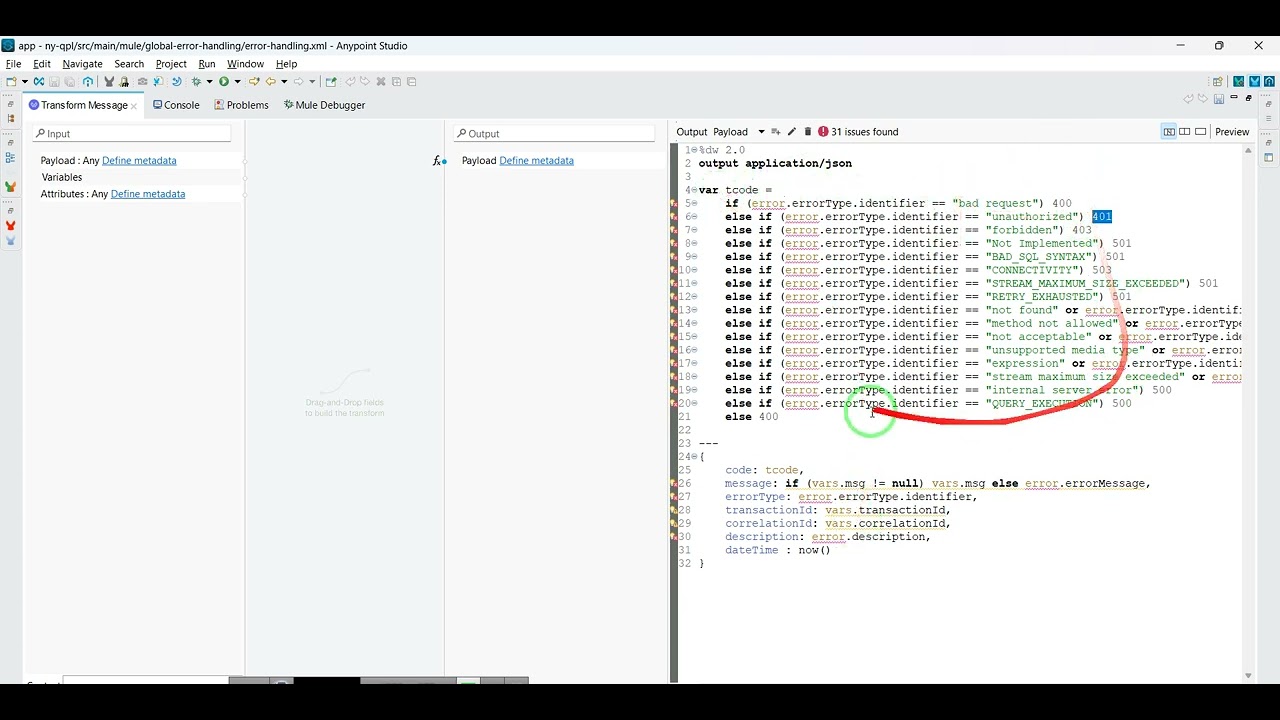
Task: Select the two-column source layout icon
Action: click(x=1185, y=132)
